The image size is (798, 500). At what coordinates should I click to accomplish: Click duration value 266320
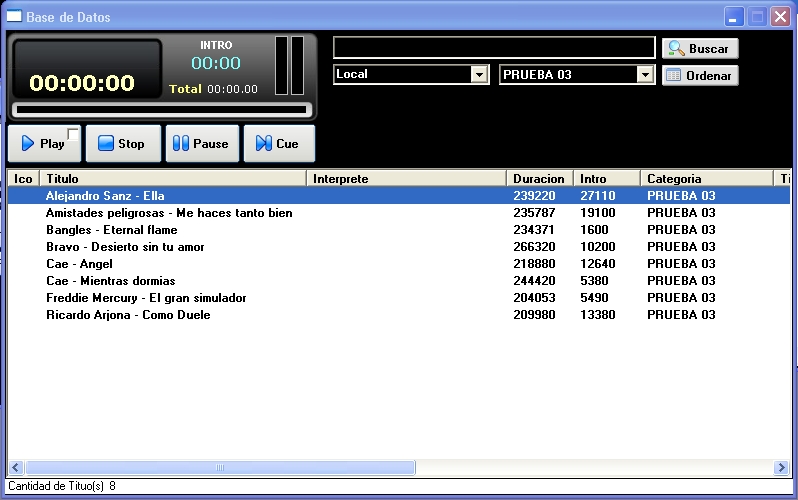tap(534, 247)
